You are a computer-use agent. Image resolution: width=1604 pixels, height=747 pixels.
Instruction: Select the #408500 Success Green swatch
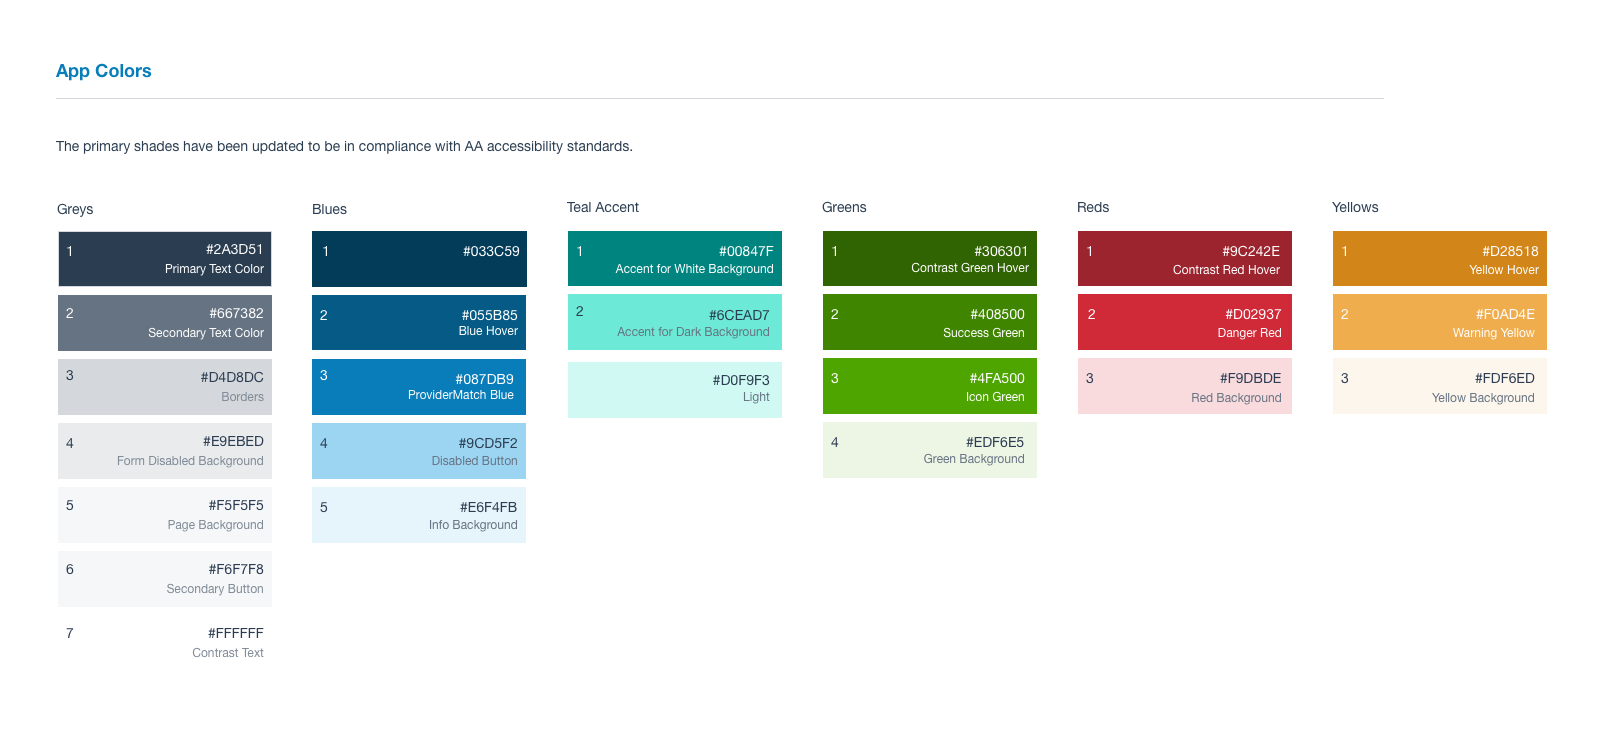click(x=930, y=322)
